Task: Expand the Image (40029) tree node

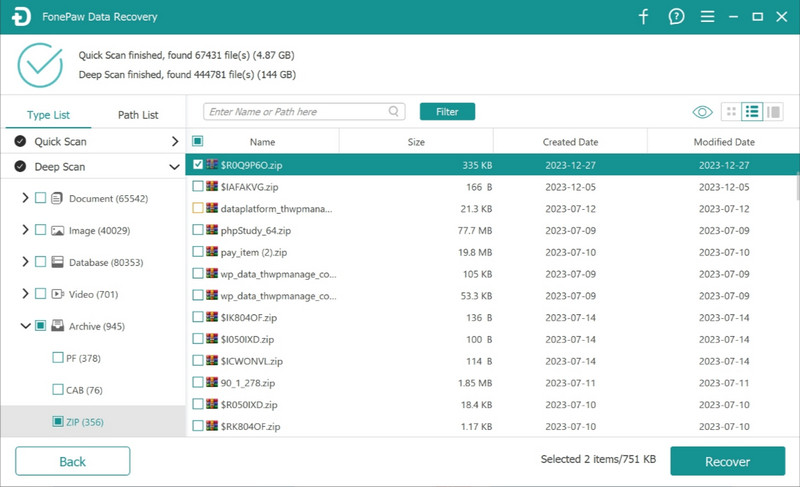Action: coord(25,230)
